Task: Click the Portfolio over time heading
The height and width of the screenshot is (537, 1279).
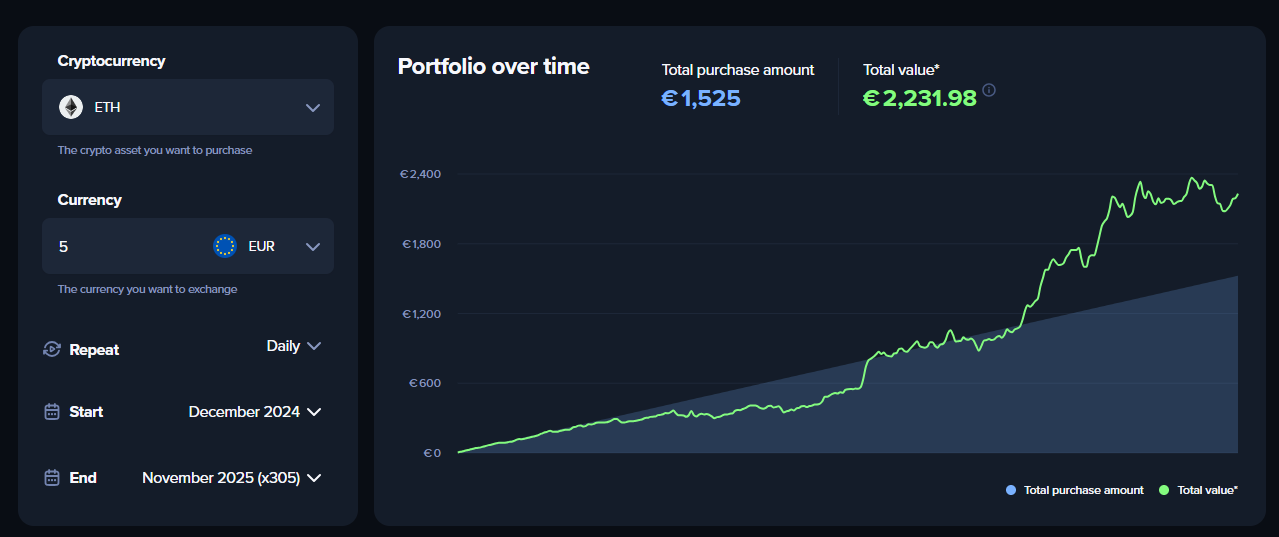Action: [493, 67]
